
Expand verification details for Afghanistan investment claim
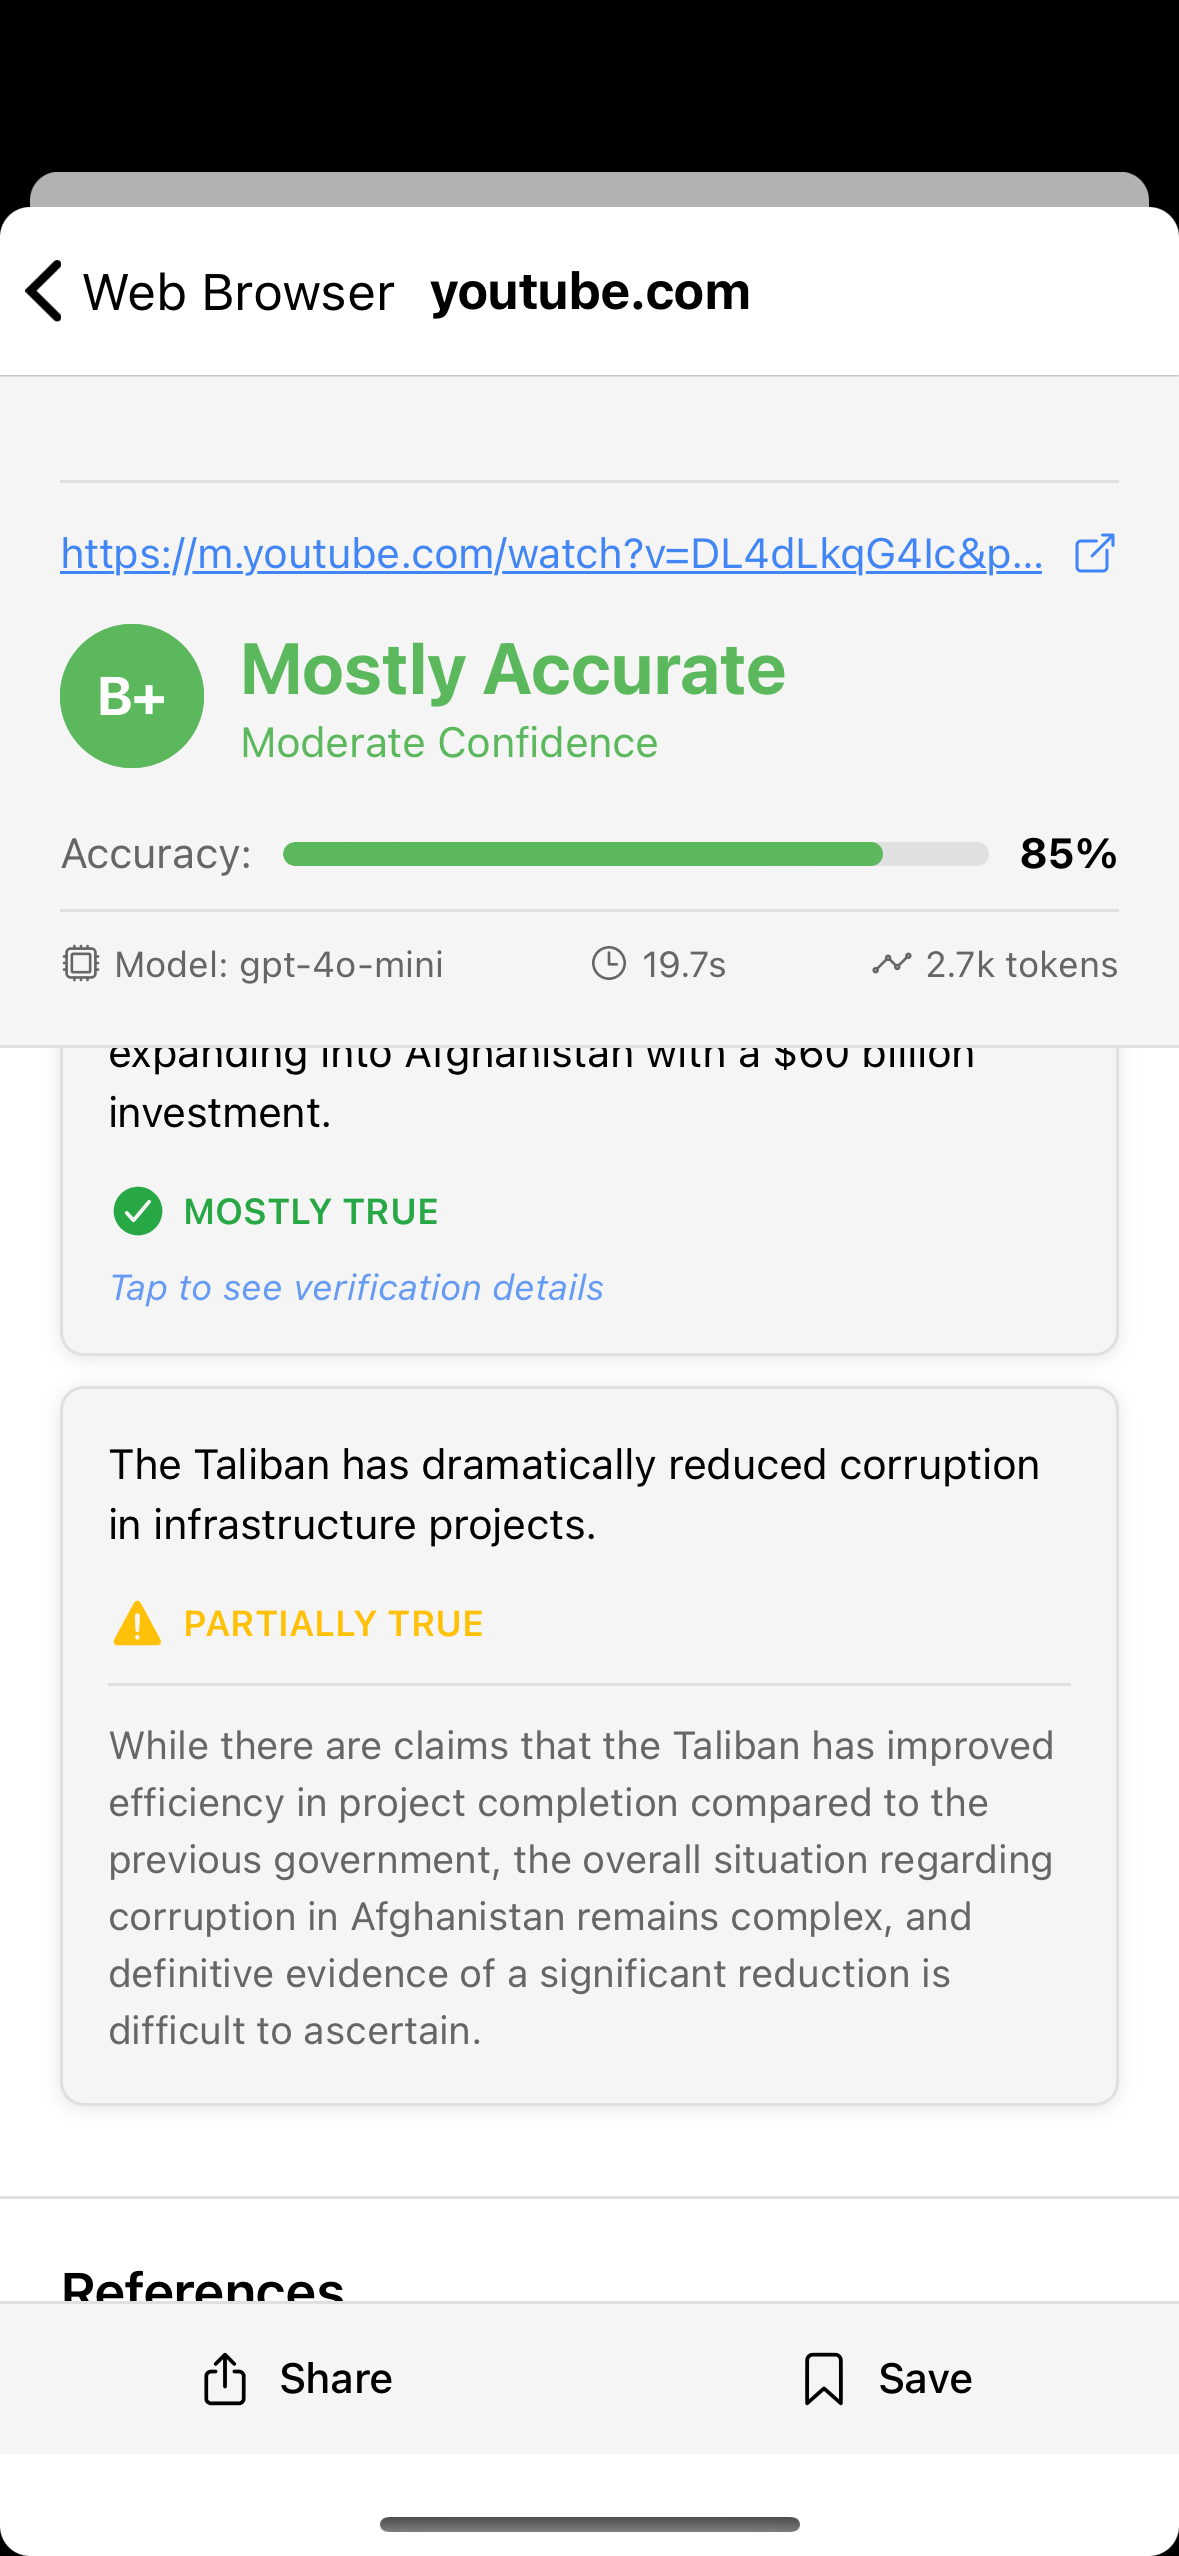(x=356, y=1287)
